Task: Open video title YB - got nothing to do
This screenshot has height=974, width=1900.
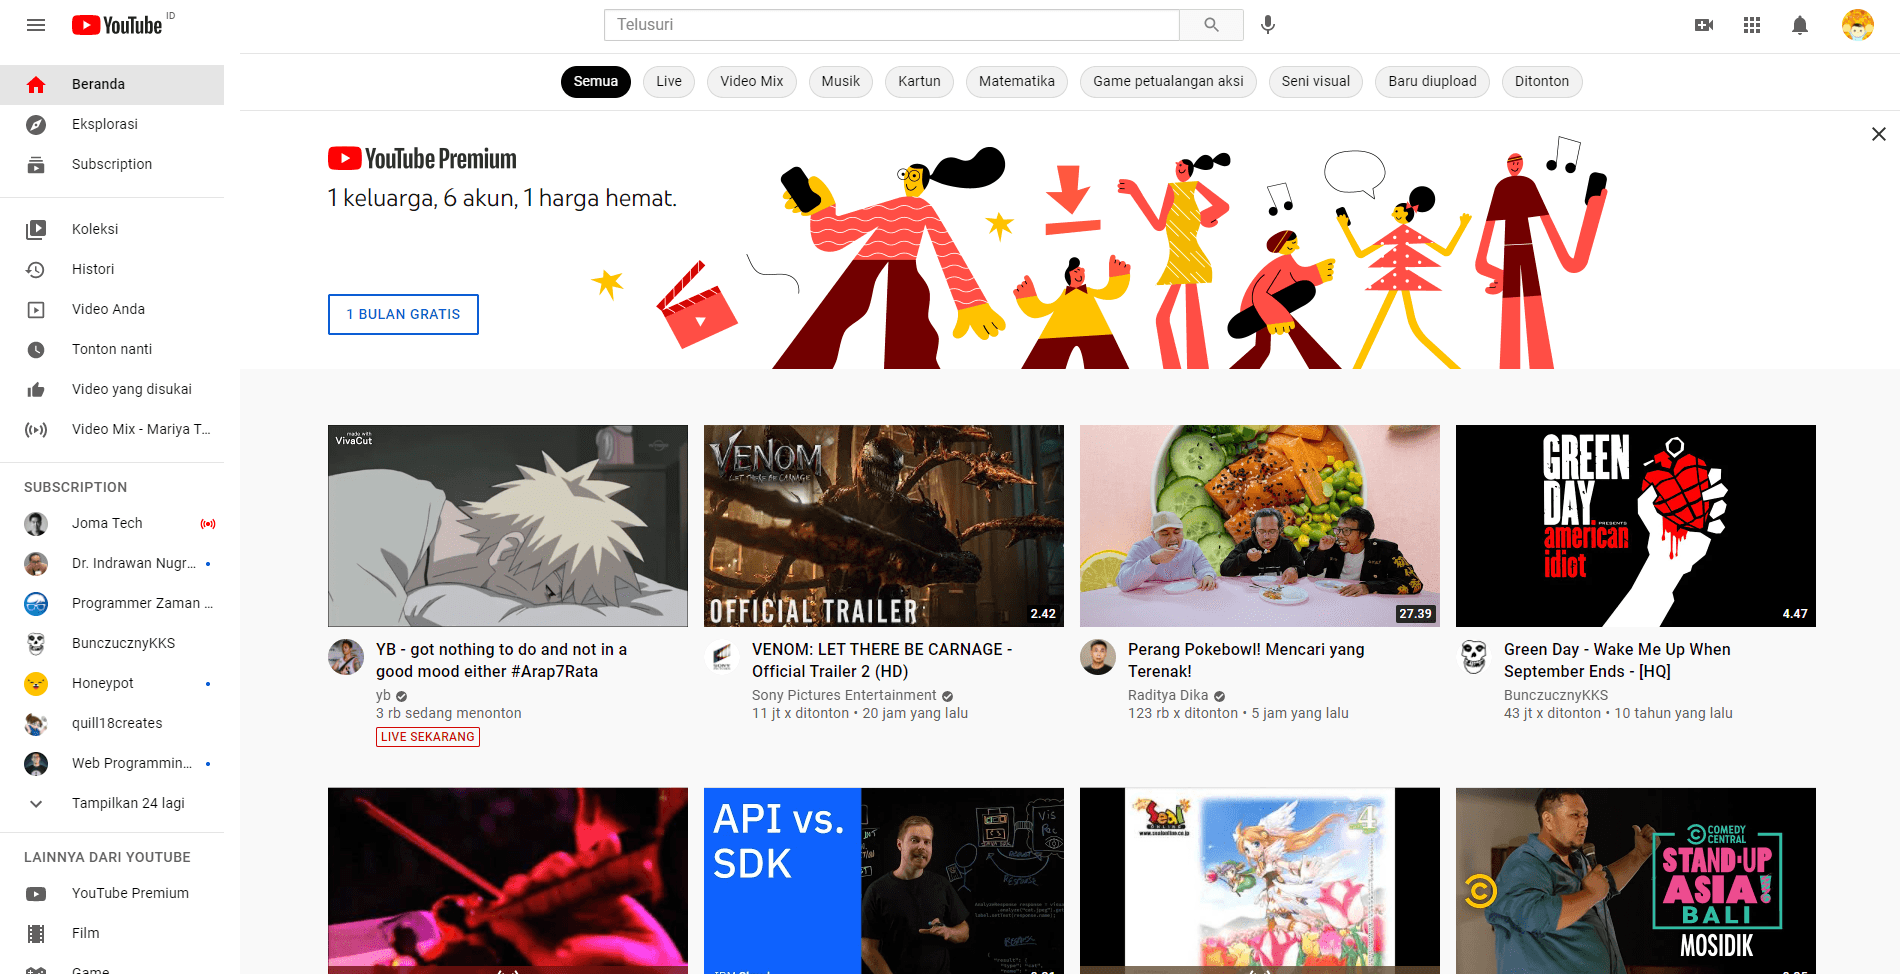Action: 501,660
